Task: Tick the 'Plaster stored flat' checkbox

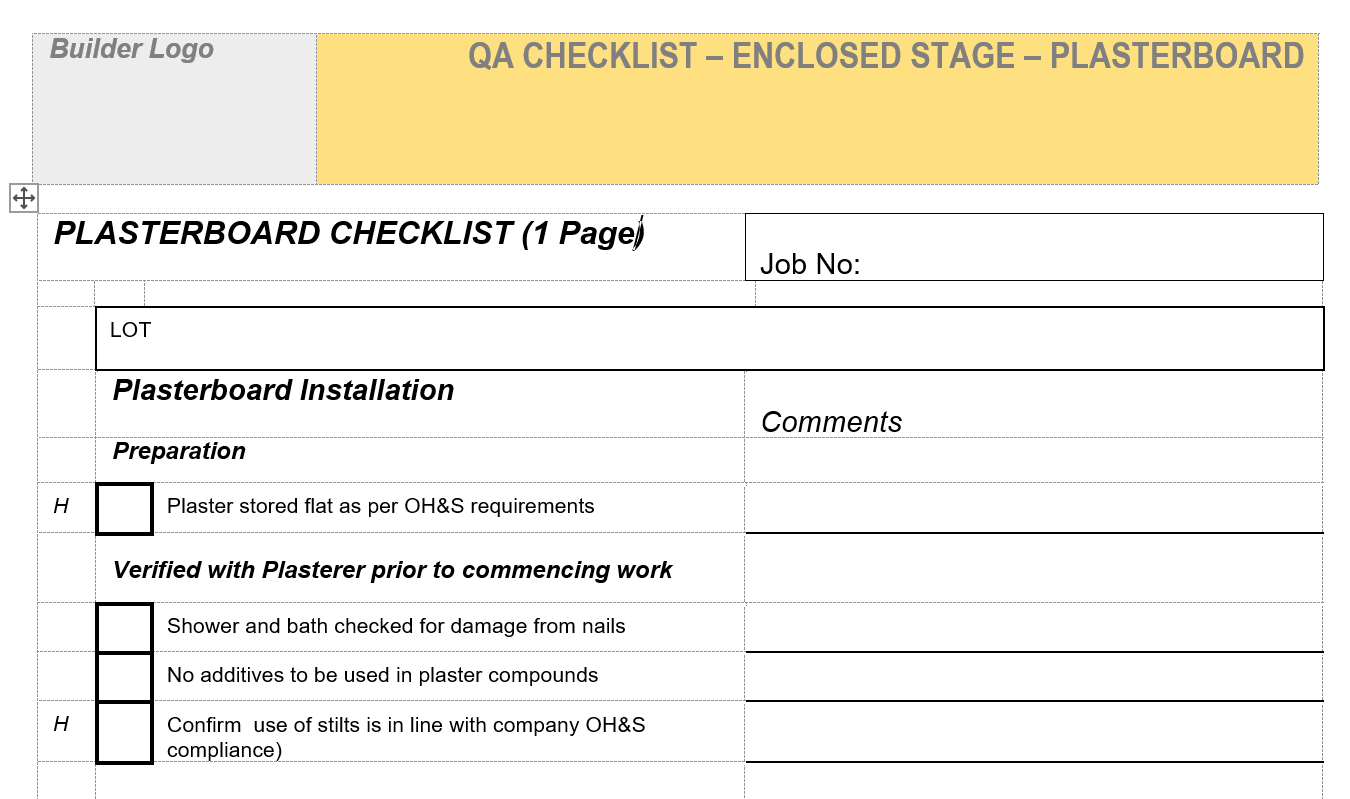Action: click(x=124, y=509)
